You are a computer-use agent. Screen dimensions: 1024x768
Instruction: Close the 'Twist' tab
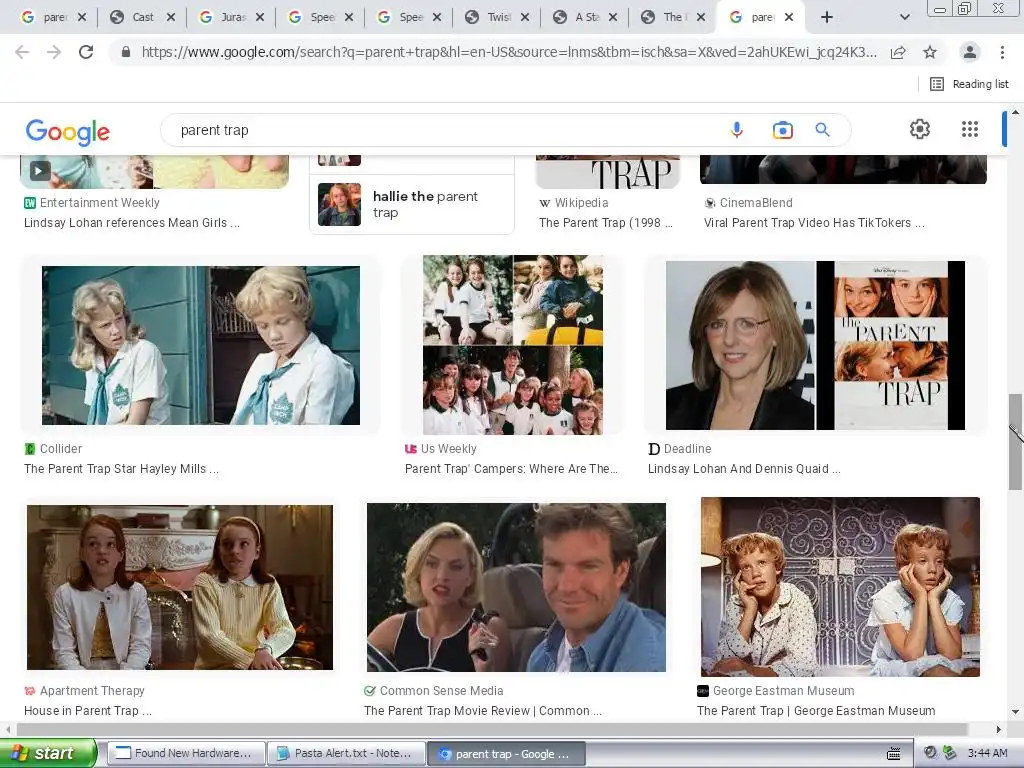pyautogui.click(x=525, y=17)
